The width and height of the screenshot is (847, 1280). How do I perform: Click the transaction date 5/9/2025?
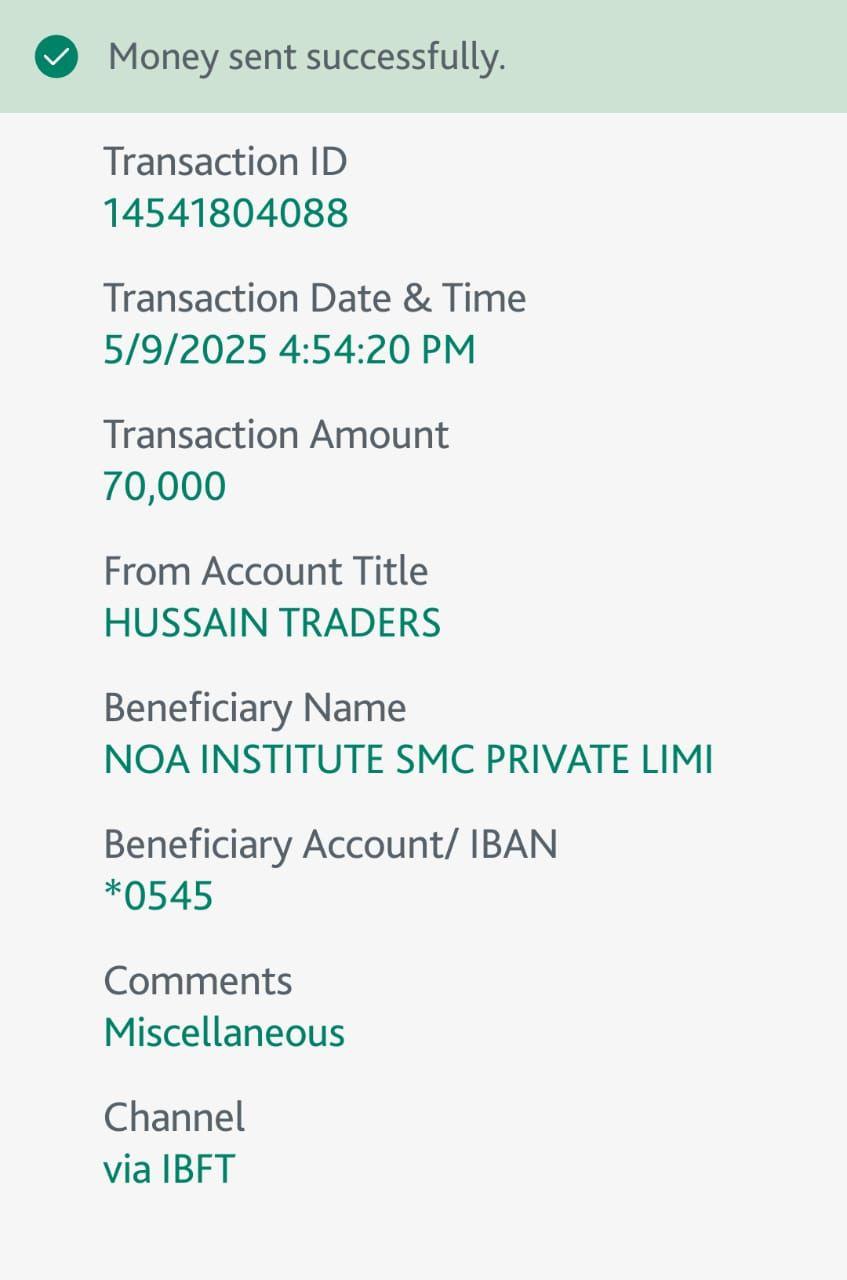click(185, 350)
